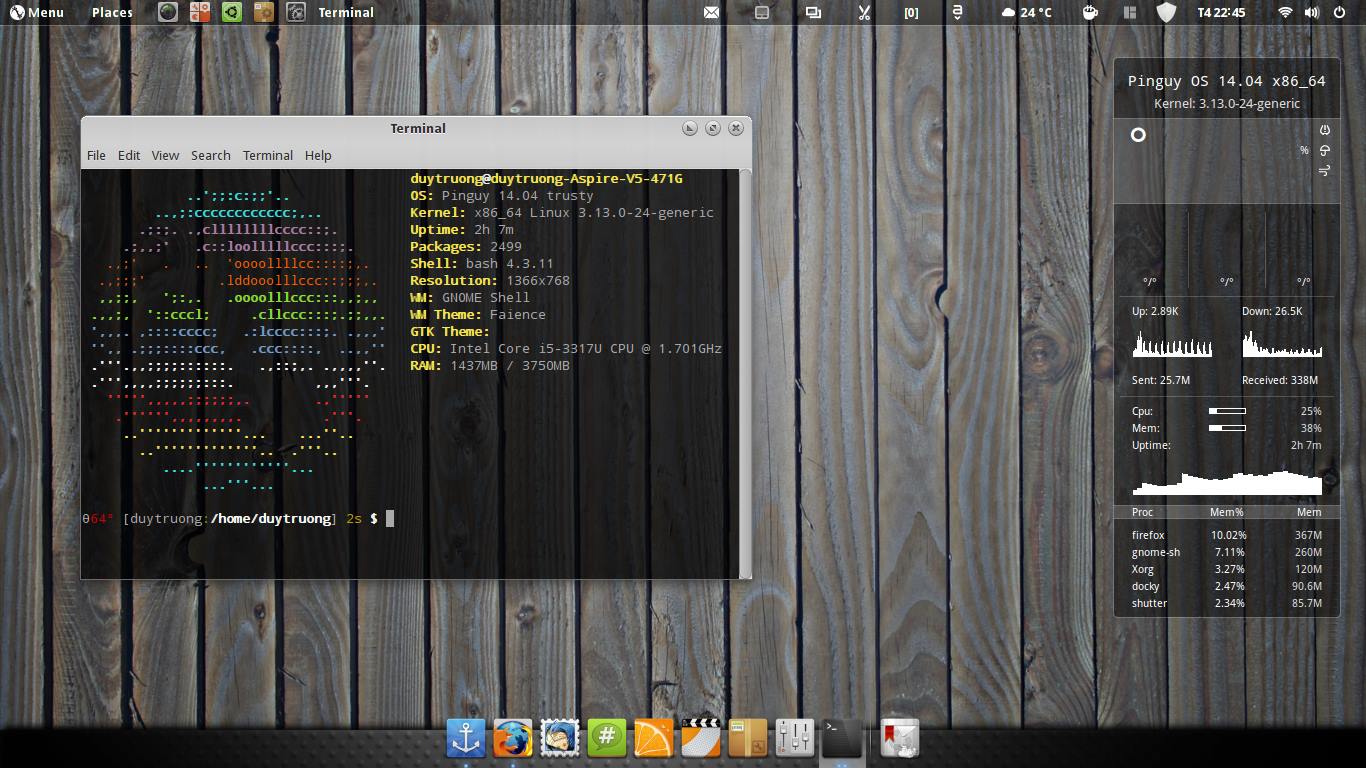Click the circle ring icon in Conky widget
1366x768 pixels.
[1138, 135]
